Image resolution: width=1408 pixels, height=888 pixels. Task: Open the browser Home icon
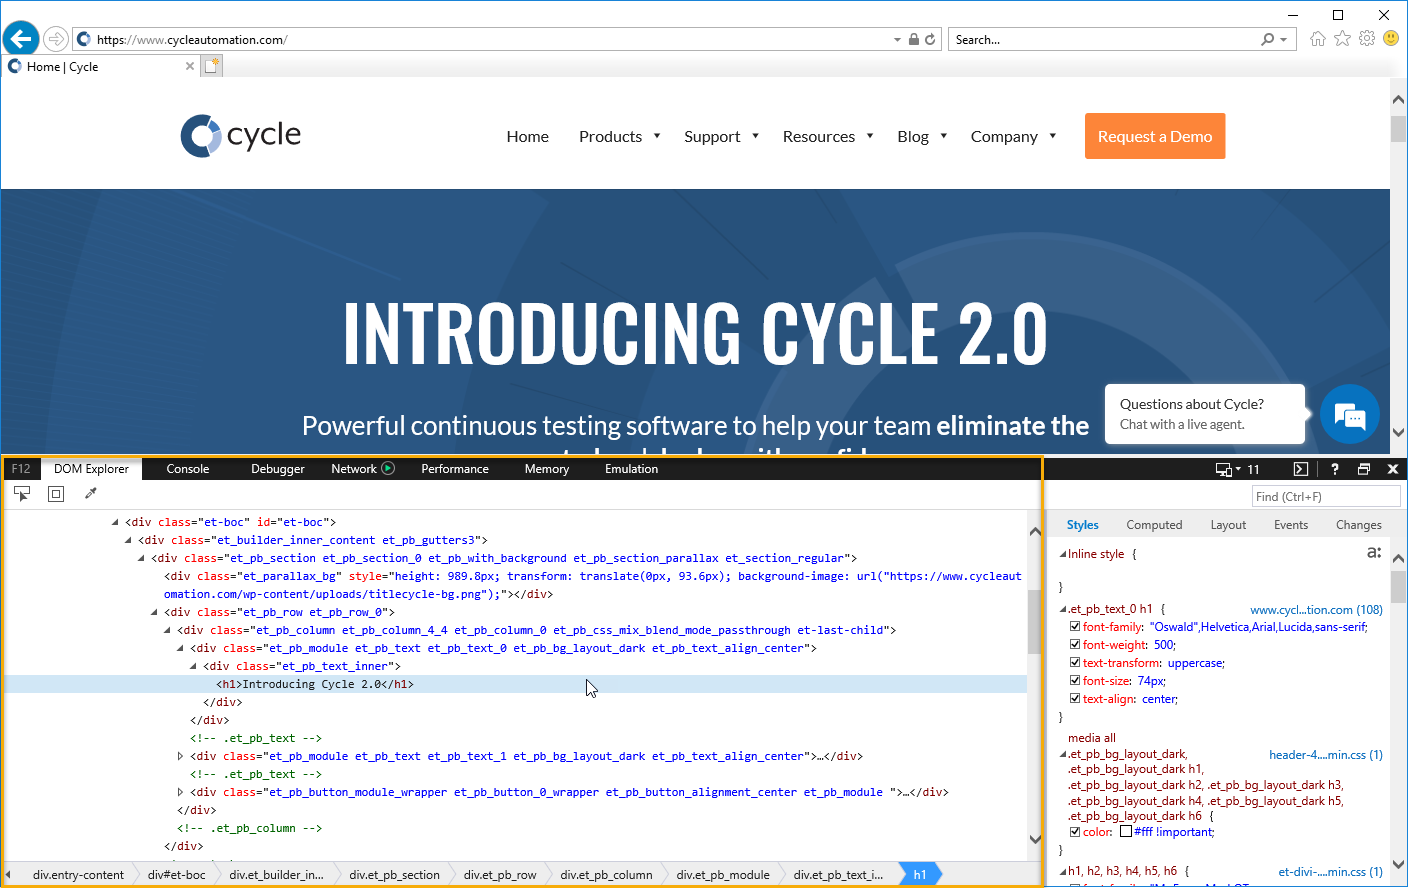point(1317,39)
